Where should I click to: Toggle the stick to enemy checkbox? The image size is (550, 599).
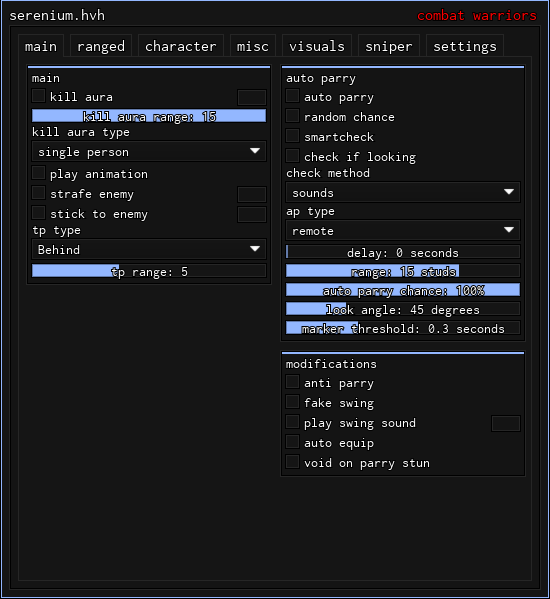(x=39, y=213)
